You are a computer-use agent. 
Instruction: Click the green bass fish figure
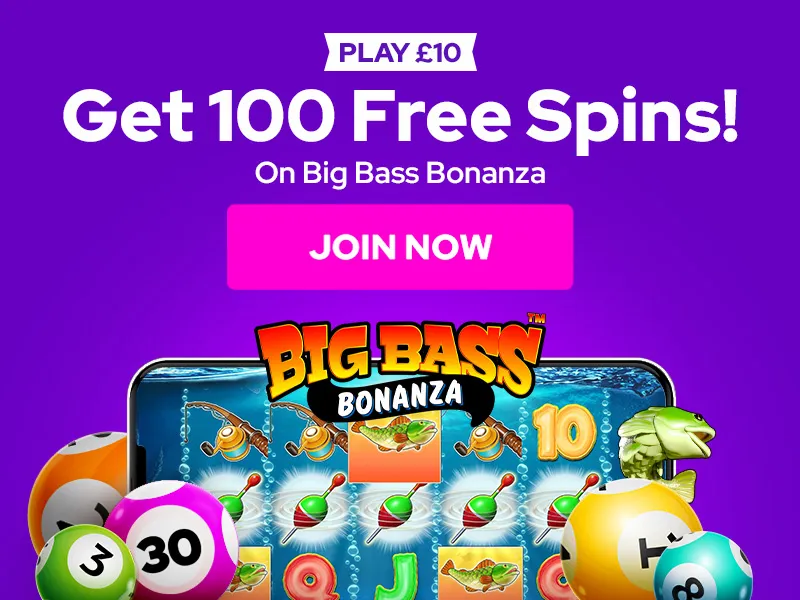(x=663, y=449)
